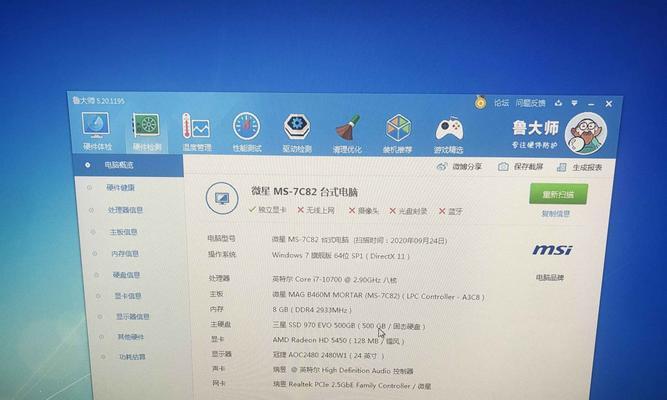667x400 pixels.
Task: Click the 微博分享 Weibo icon
Action: (442, 166)
